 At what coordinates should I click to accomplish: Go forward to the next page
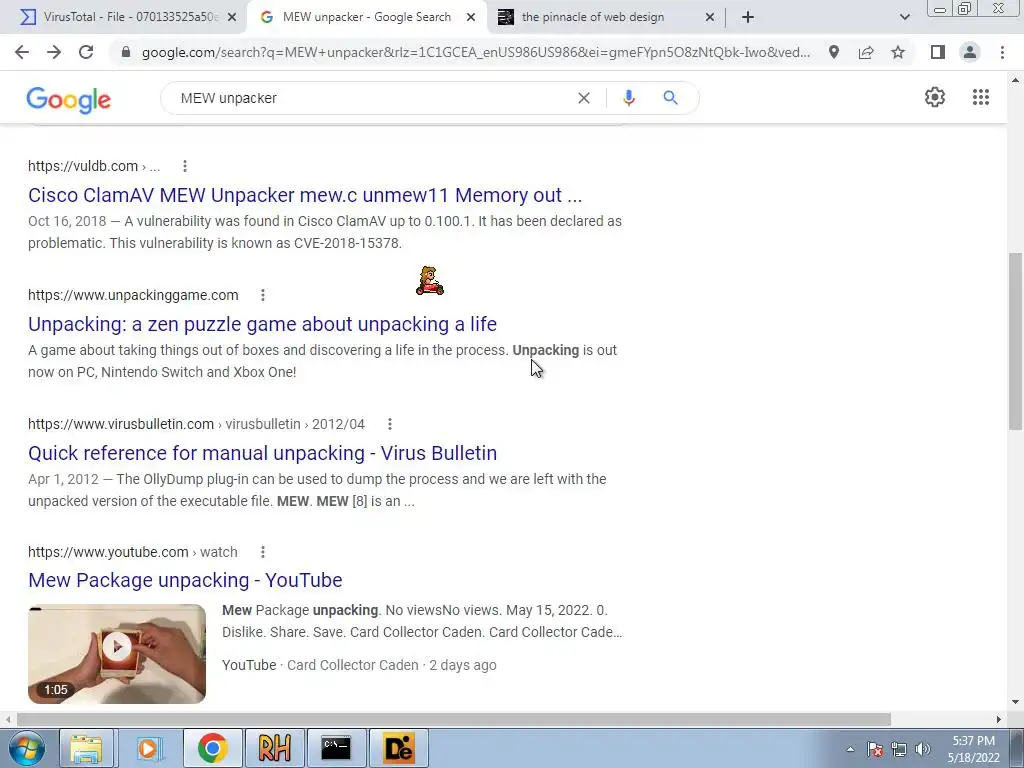tap(54, 52)
